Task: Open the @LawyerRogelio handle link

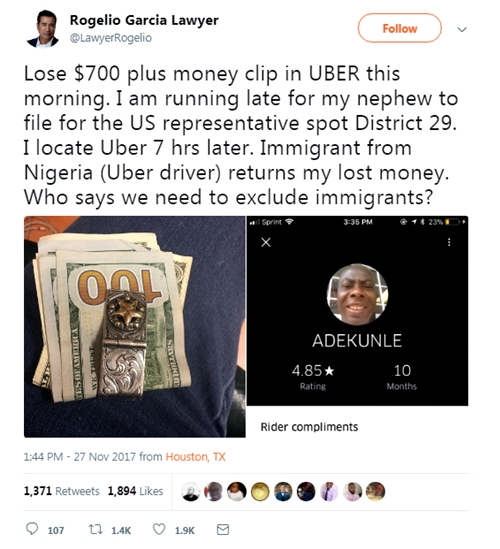Action: pyautogui.click(x=111, y=37)
